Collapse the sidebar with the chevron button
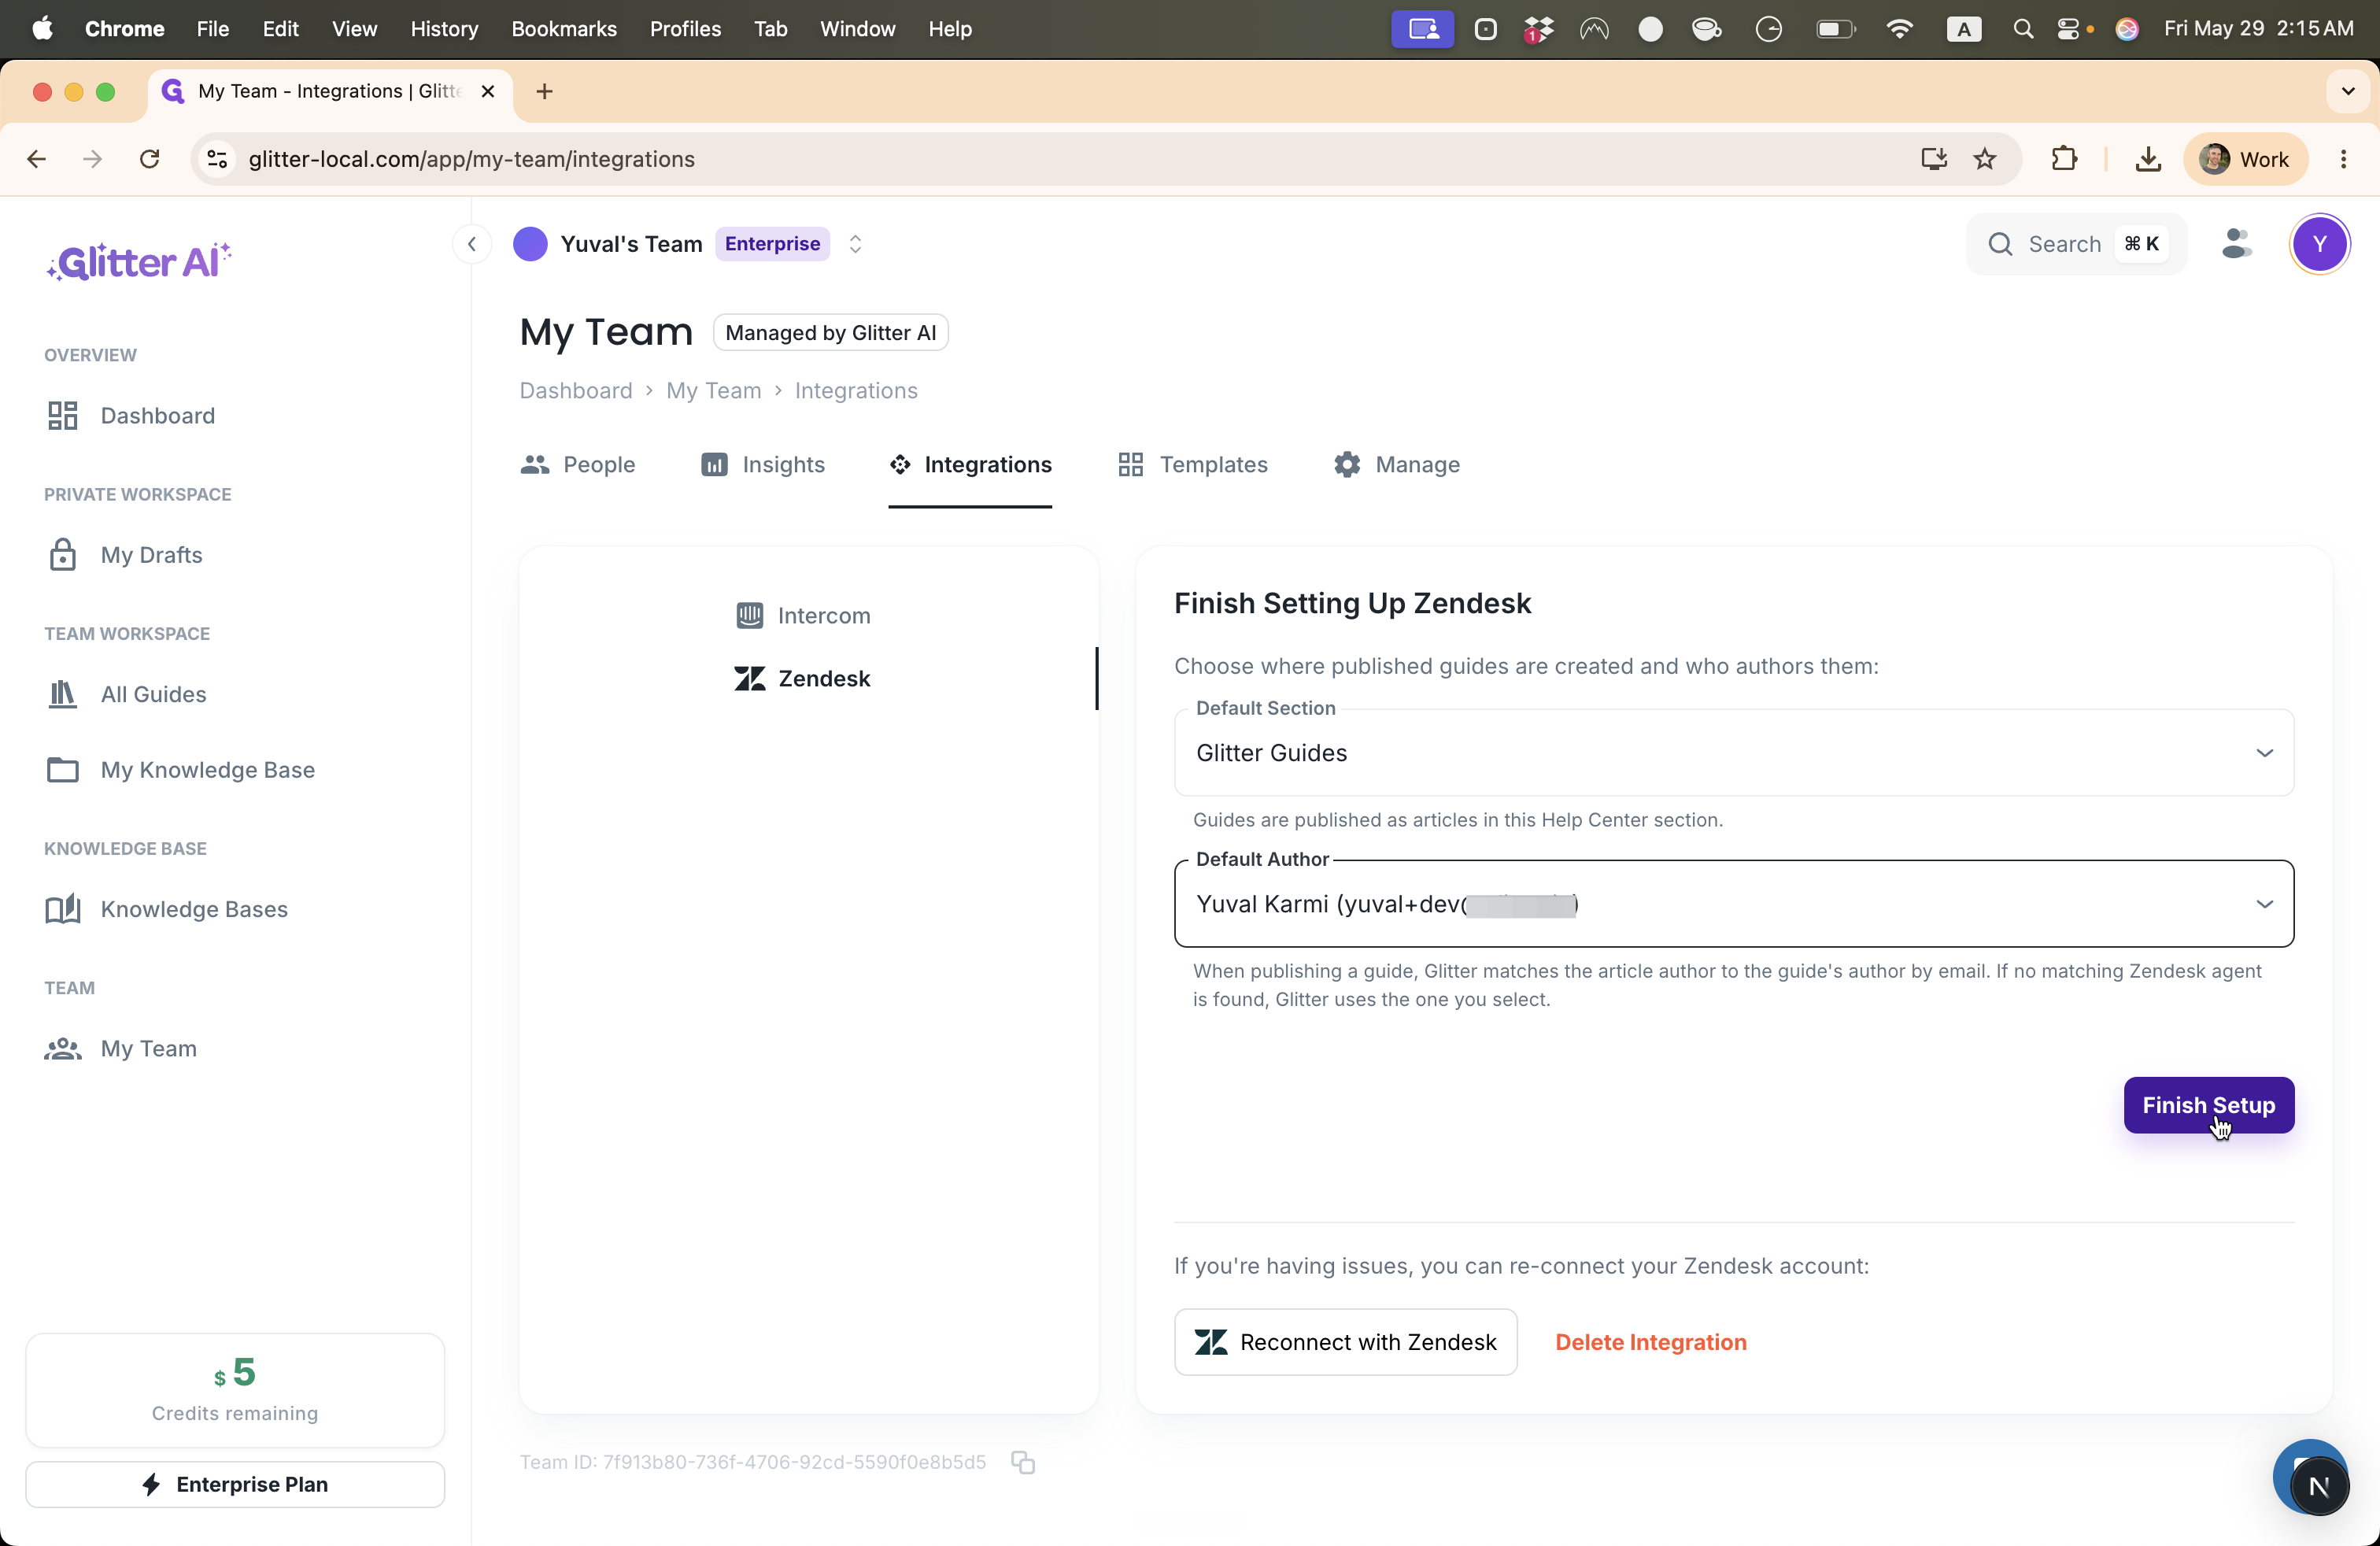Screen dimensions: 2380x1546 pos(472,244)
